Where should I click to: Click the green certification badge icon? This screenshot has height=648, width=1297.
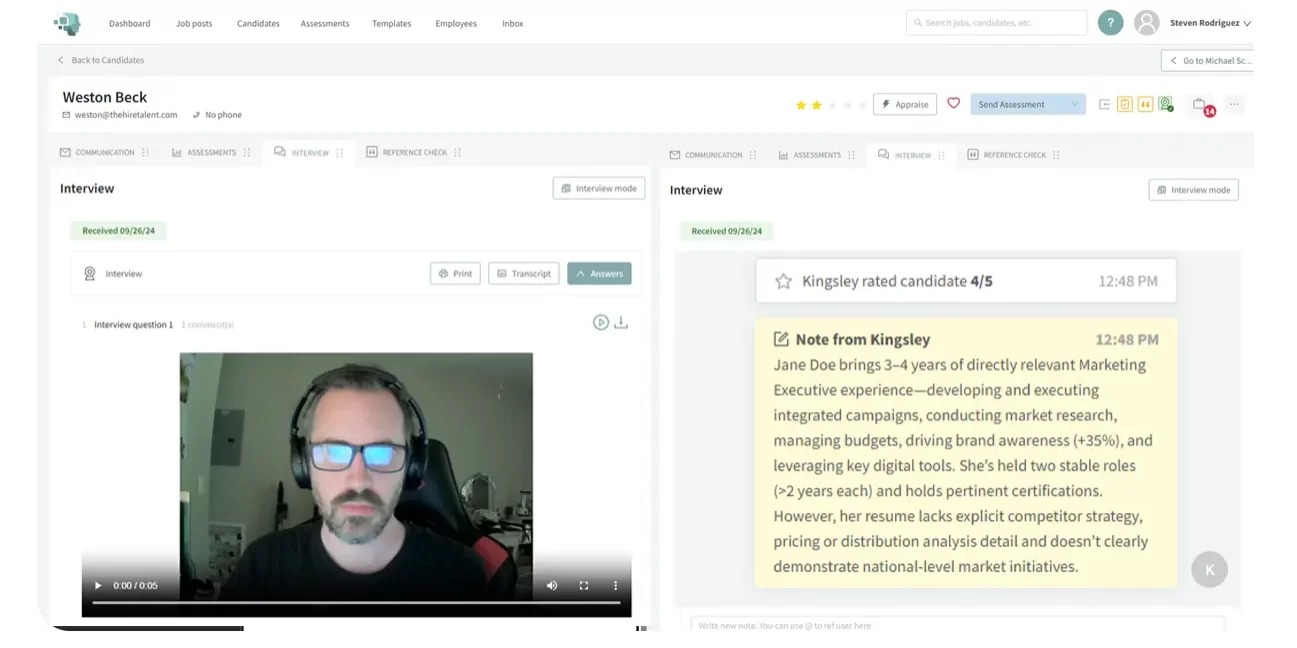[1165, 103]
